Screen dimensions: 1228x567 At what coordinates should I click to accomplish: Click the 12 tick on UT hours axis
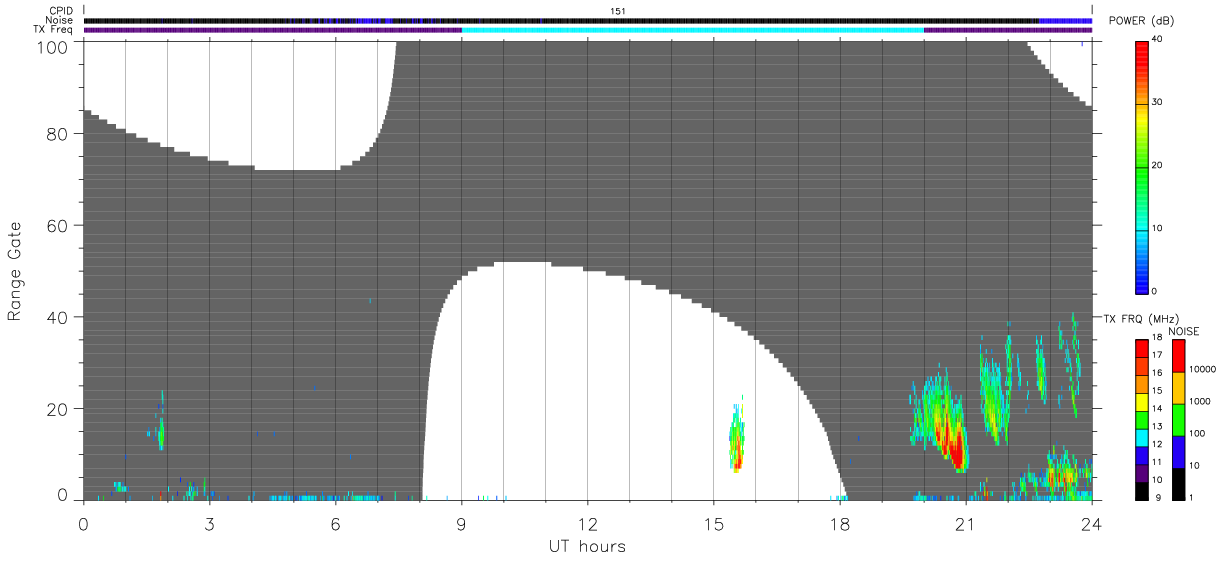click(x=587, y=523)
